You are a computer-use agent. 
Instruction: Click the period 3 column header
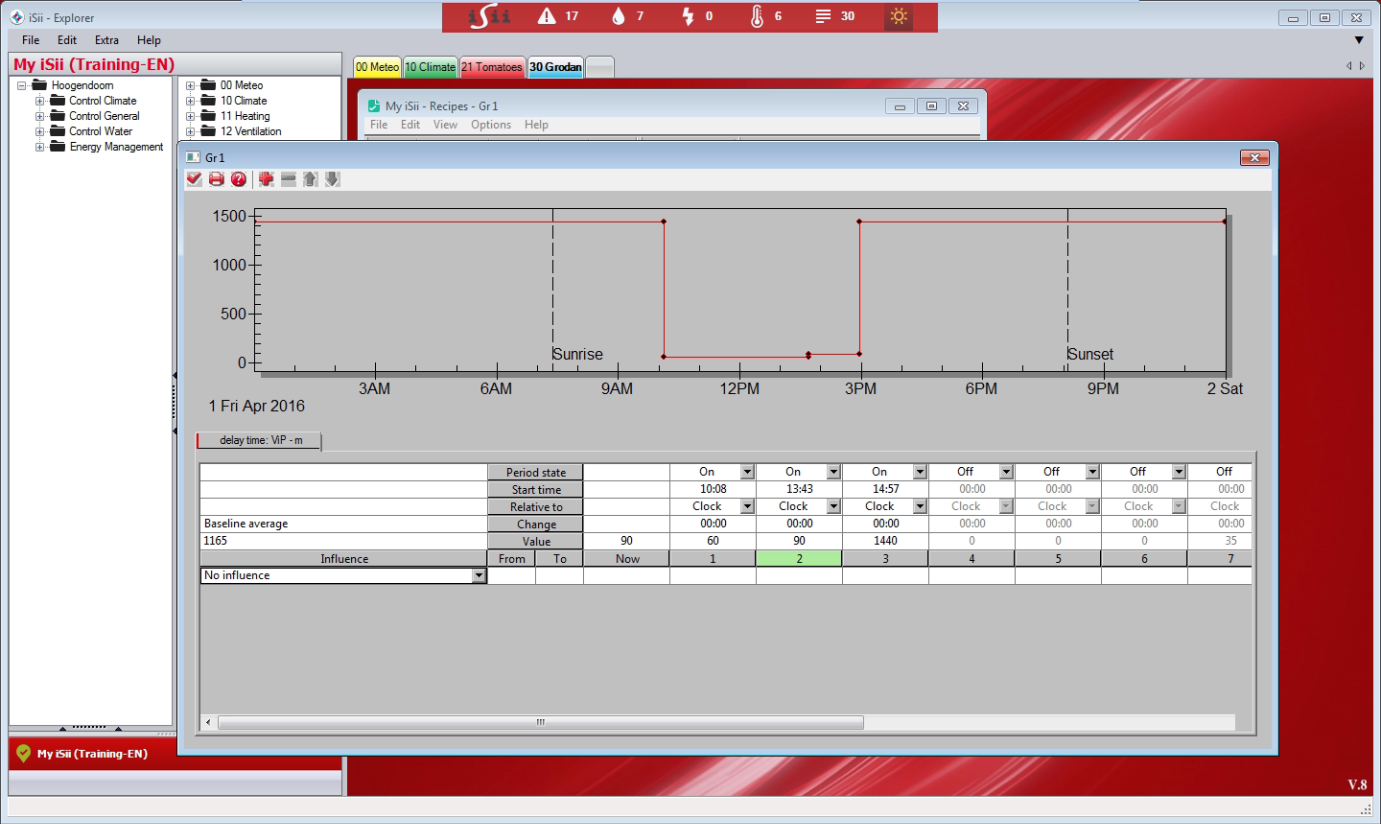(x=884, y=559)
